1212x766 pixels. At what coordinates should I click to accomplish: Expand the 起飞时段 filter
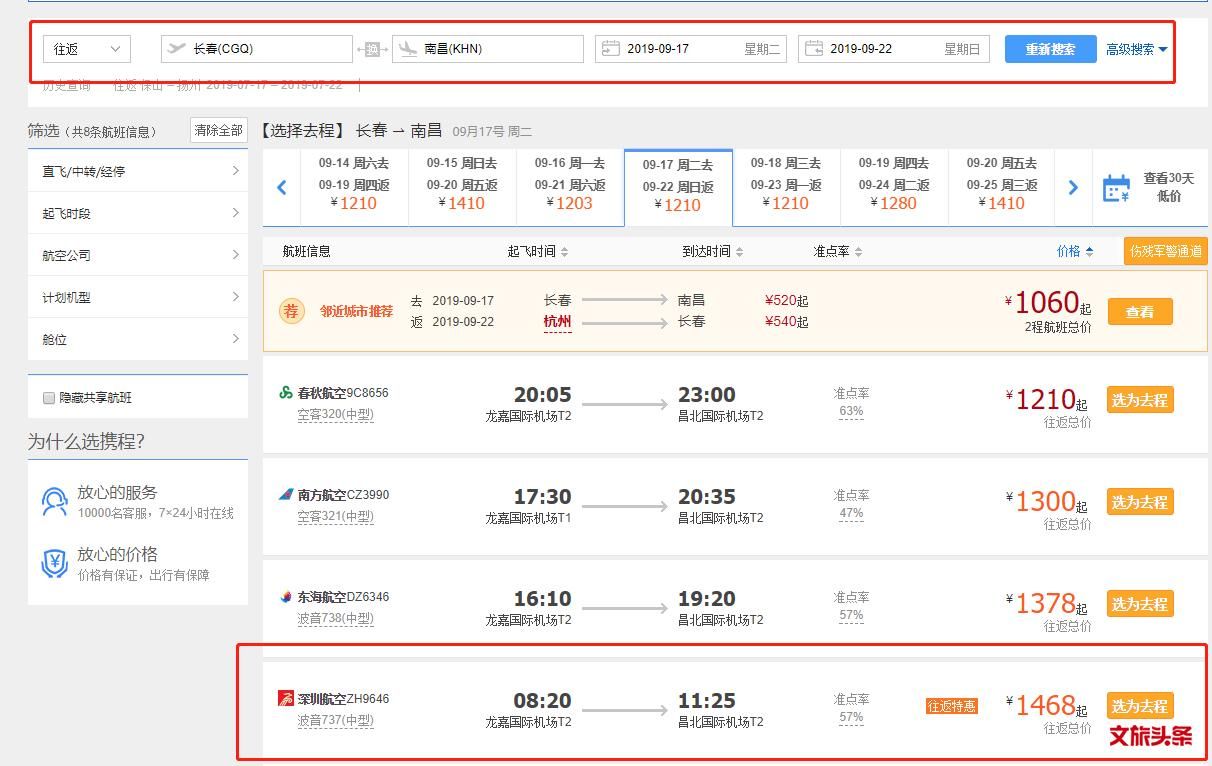click(x=138, y=213)
